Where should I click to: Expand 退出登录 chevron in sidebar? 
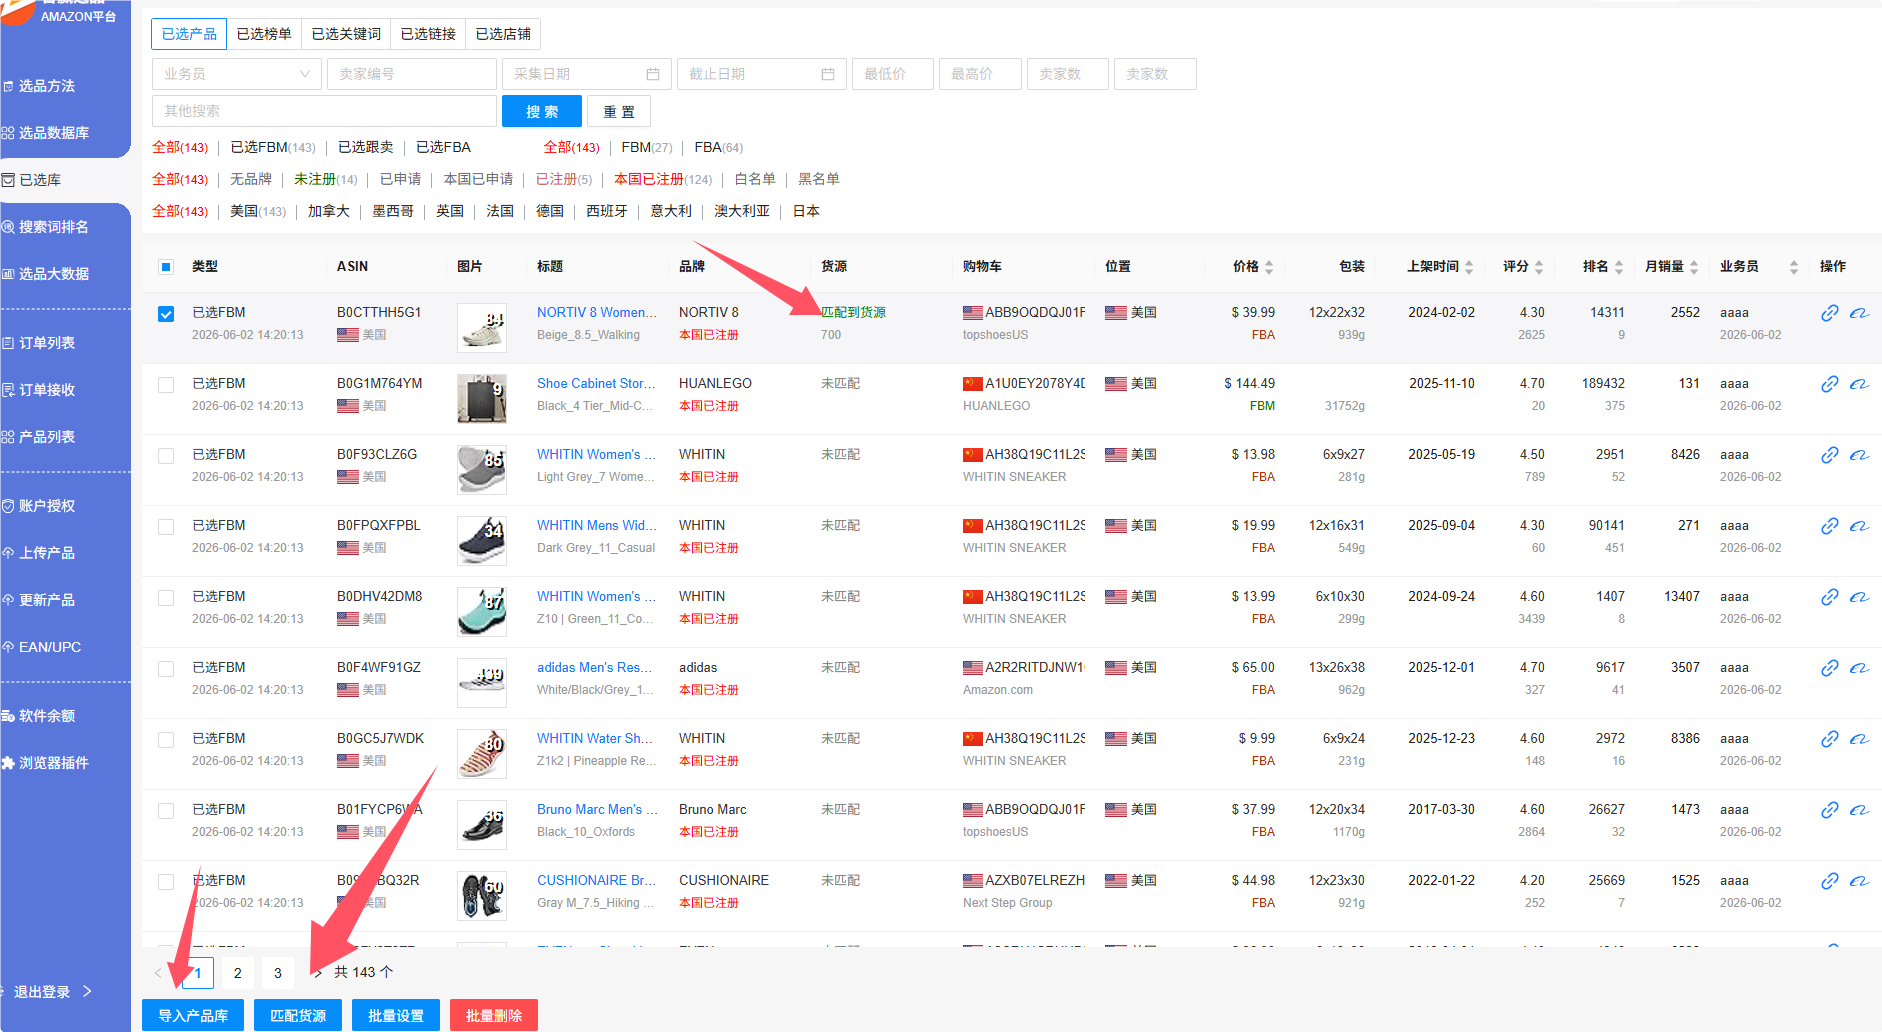88,991
